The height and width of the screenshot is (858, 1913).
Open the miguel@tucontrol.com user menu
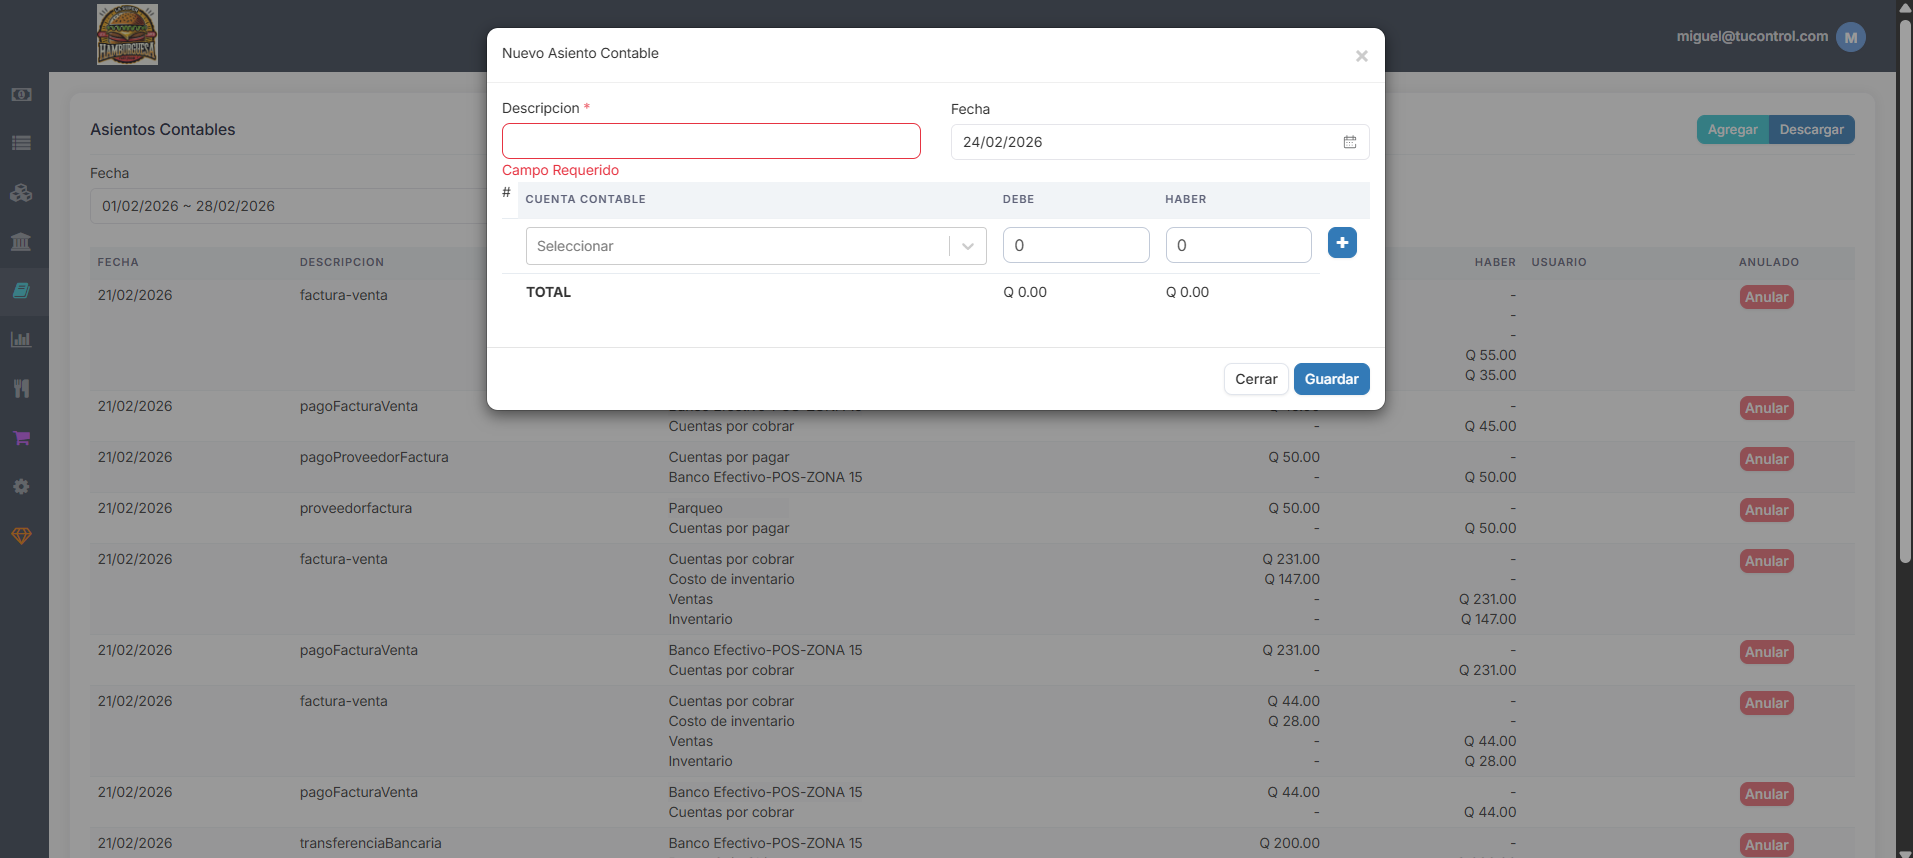coord(1770,37)
